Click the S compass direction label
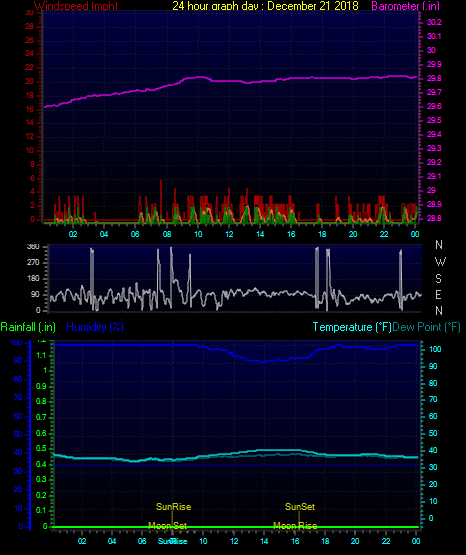466x555 pixels. point(438,279)
